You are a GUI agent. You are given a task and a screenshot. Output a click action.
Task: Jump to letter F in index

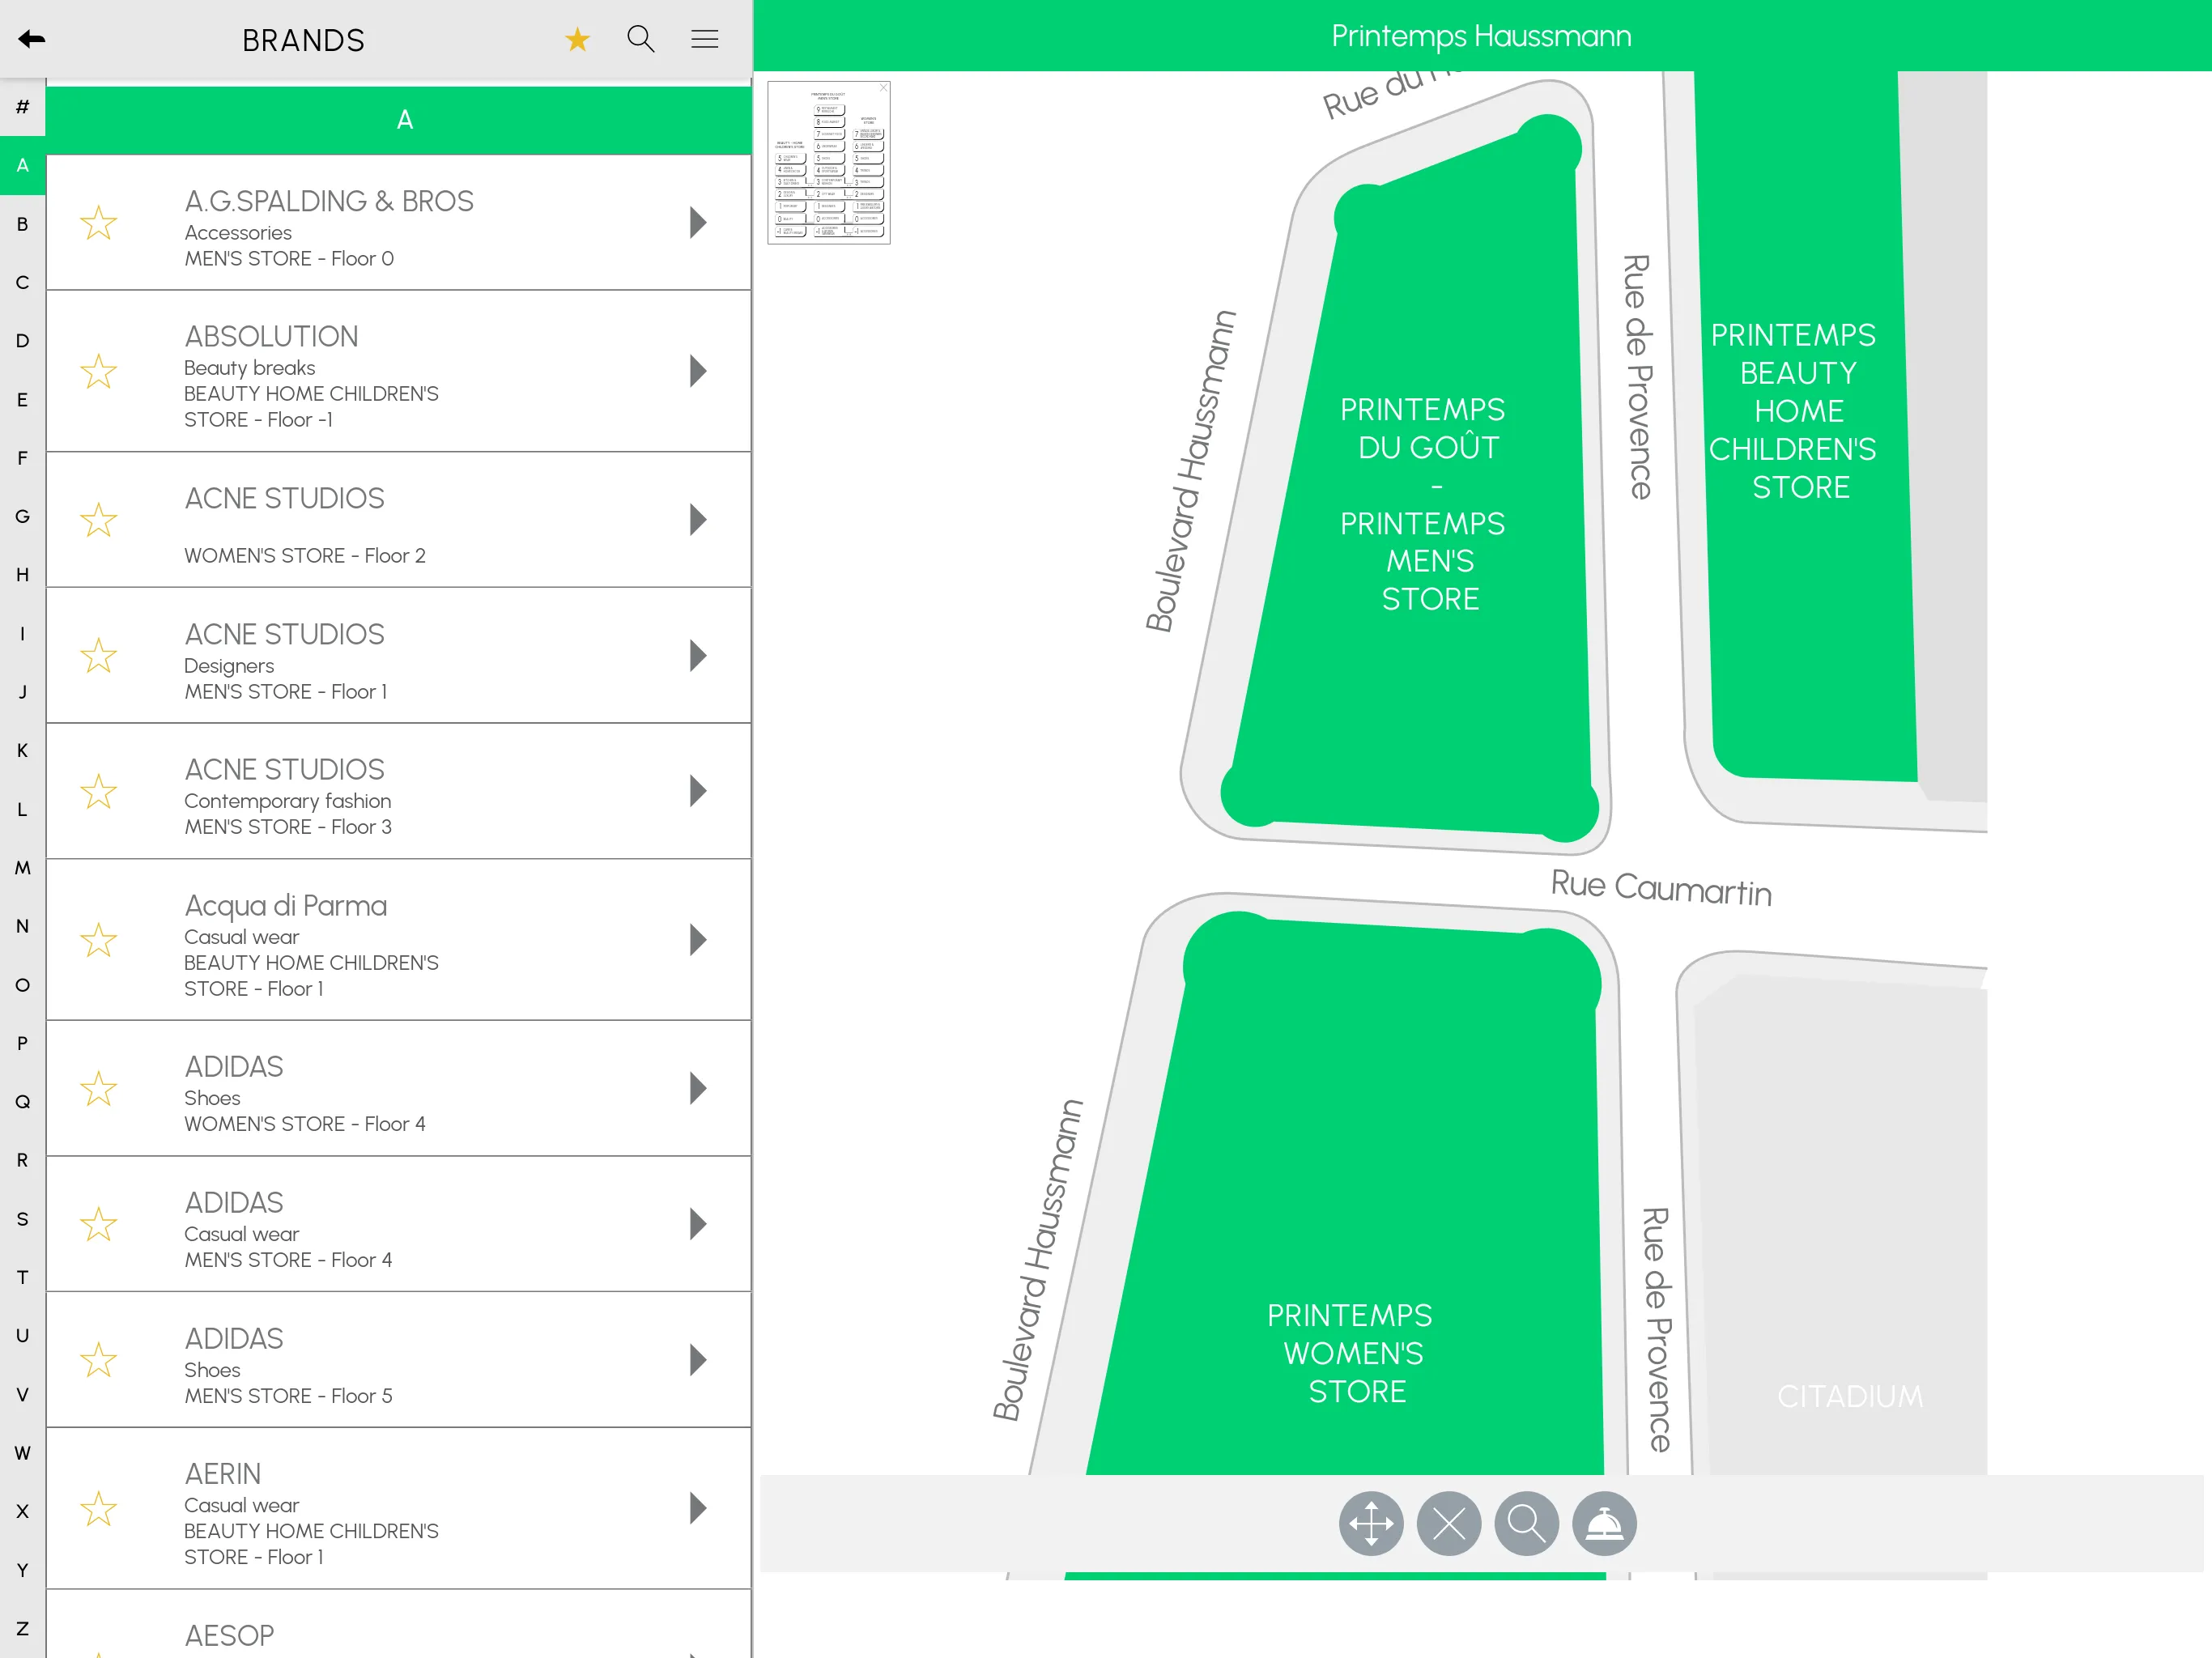[22, 458]
